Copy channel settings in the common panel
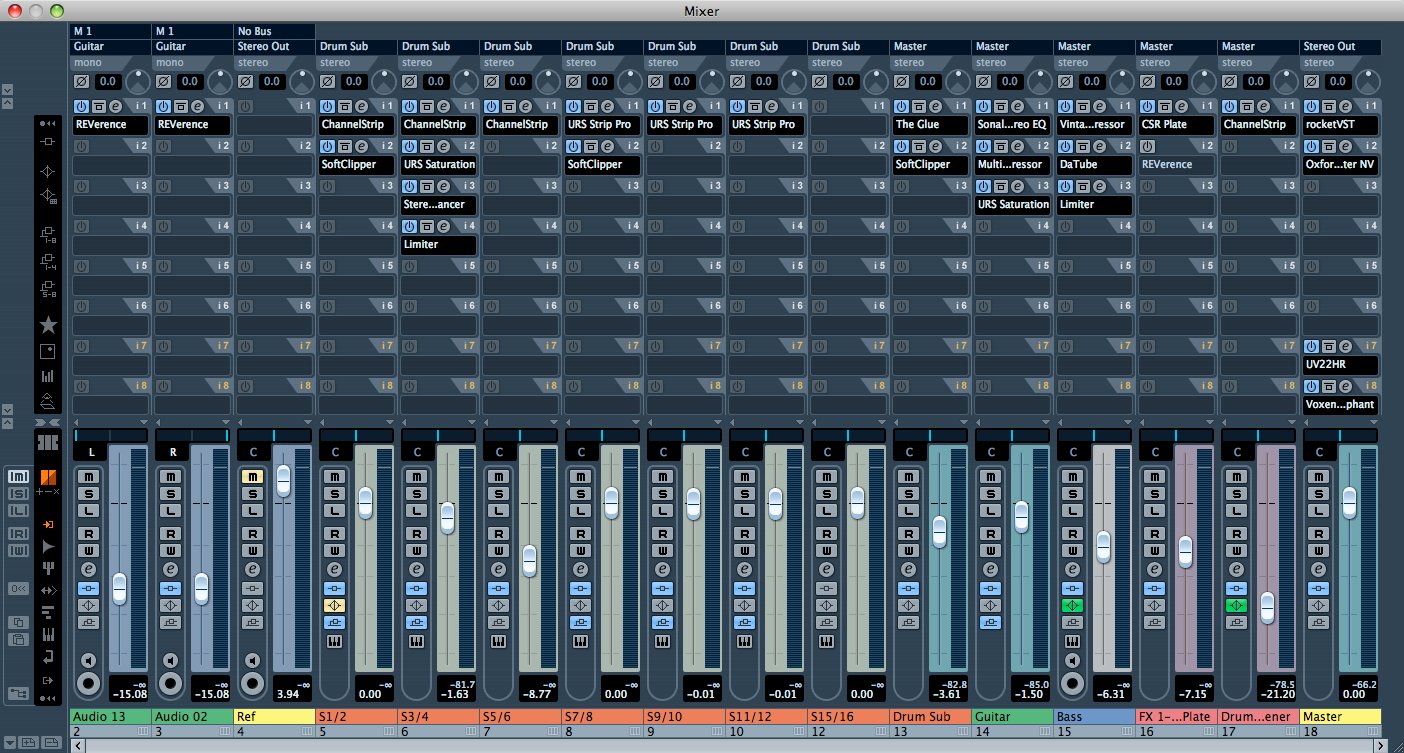The height and width of the screenshot is (753, 1404). tap(18, 622)
